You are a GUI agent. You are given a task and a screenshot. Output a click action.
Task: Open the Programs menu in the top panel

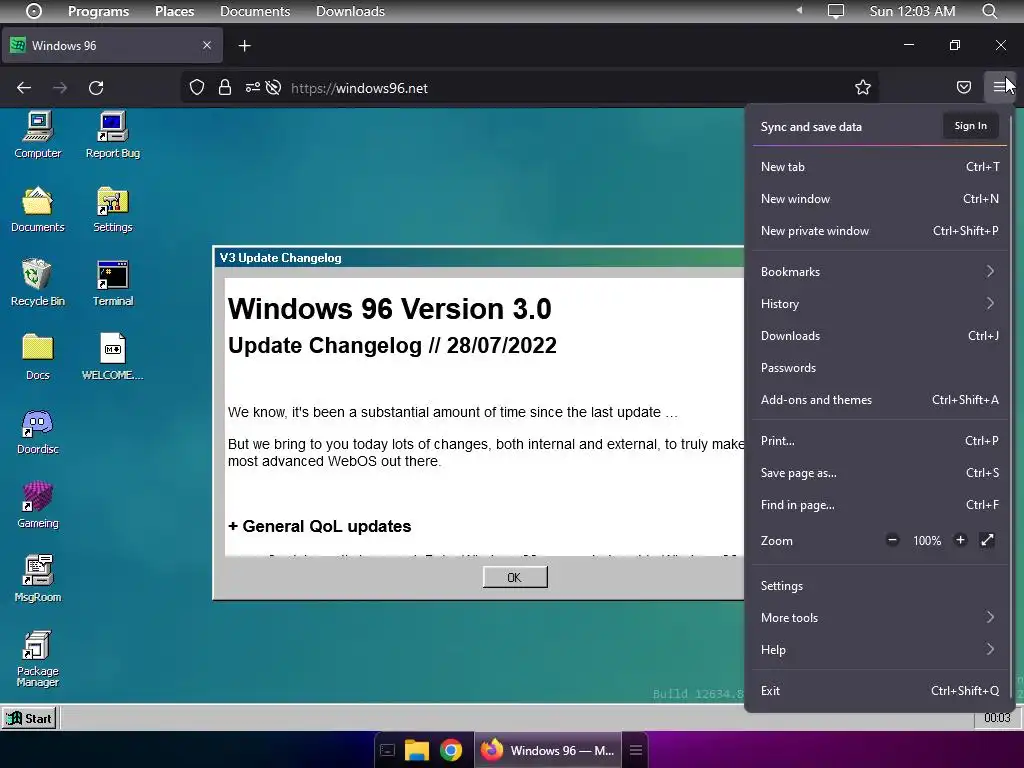99,11
